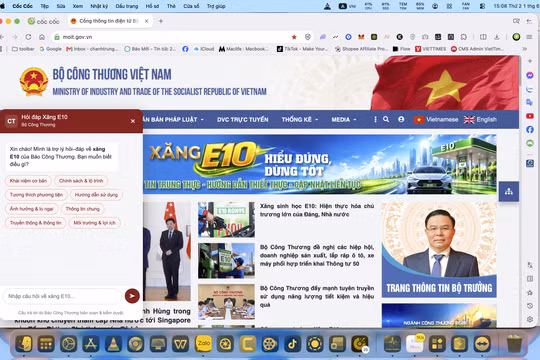Screen dimensions: 540x360
Task: Show more bookmarks overflow chevron
Action: (x=524, y=49)
